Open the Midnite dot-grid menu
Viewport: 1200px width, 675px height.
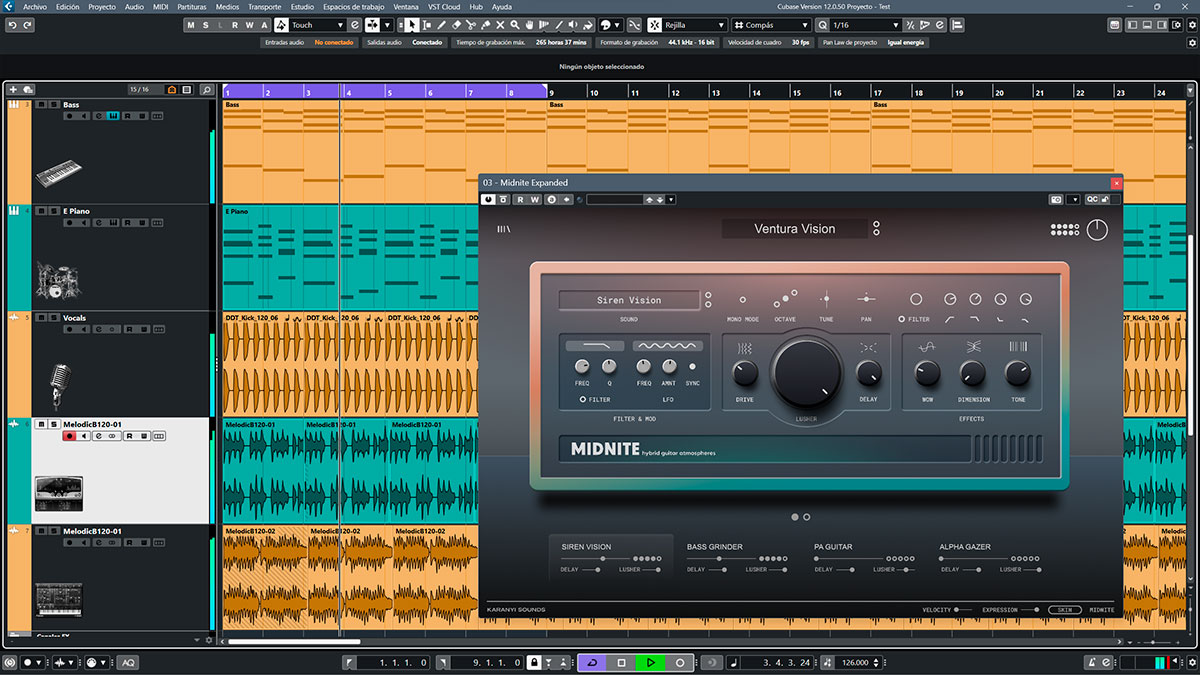(x=1065, y=230)
